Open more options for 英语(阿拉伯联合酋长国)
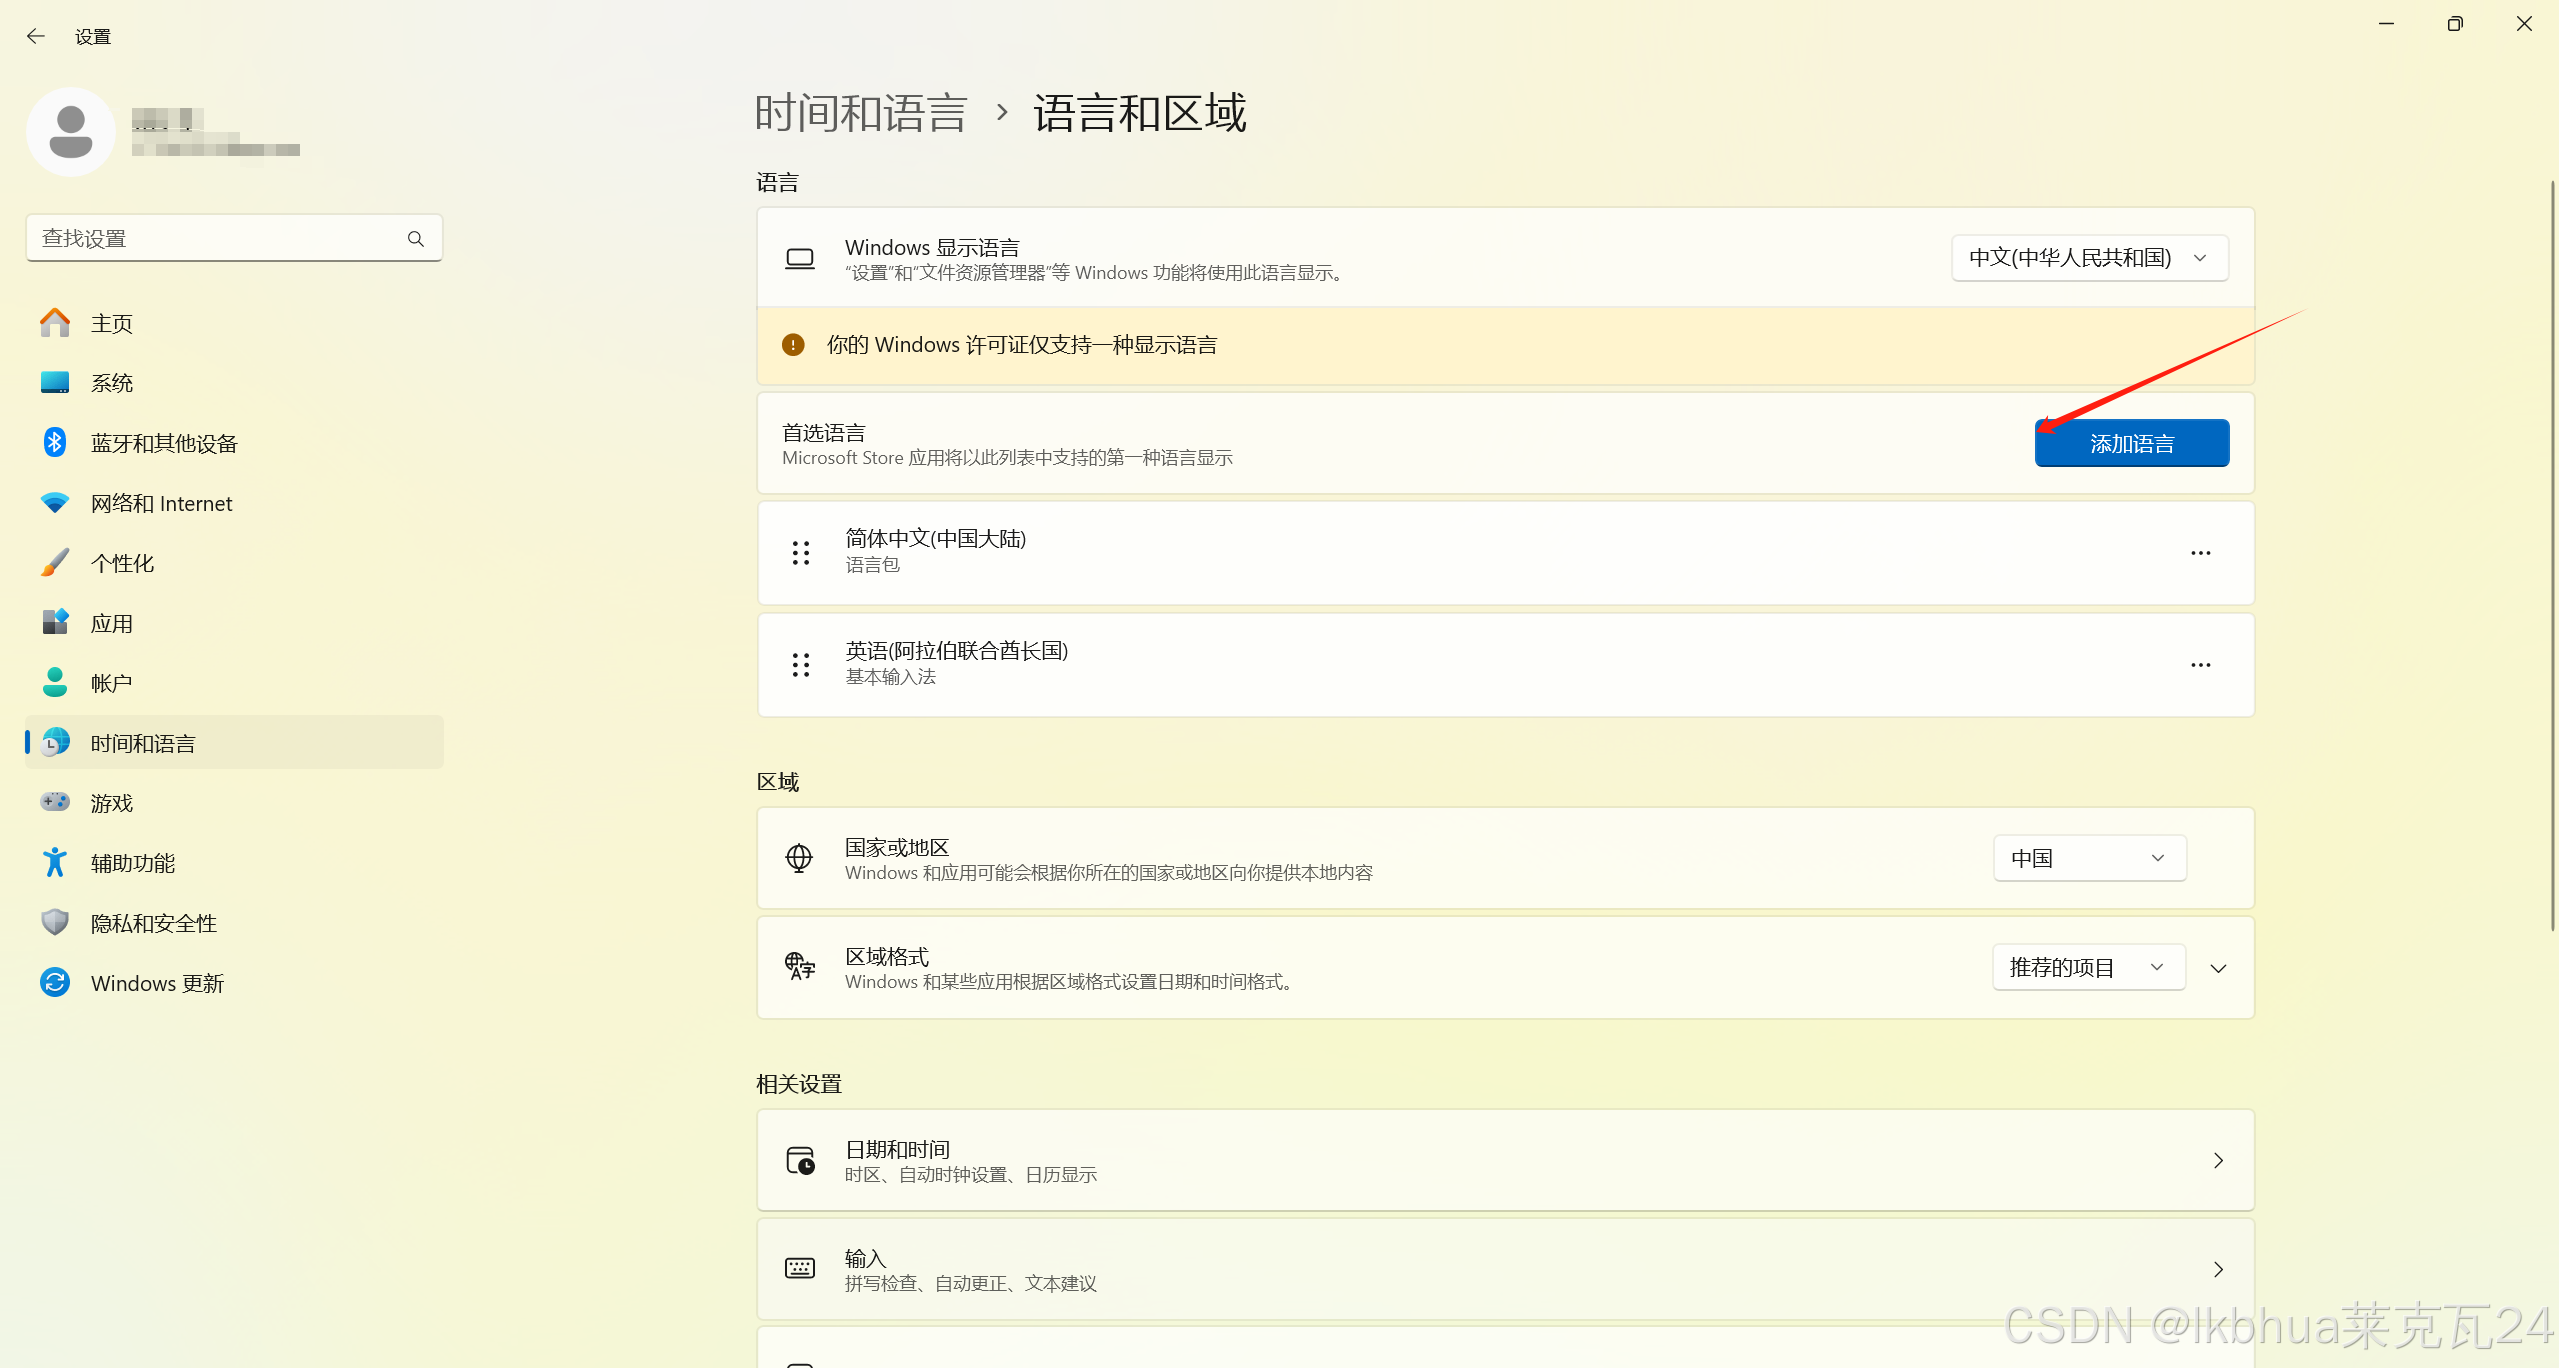Image resolution: width=2559 pixels, height=1368 pixels. click(2200, 665)
